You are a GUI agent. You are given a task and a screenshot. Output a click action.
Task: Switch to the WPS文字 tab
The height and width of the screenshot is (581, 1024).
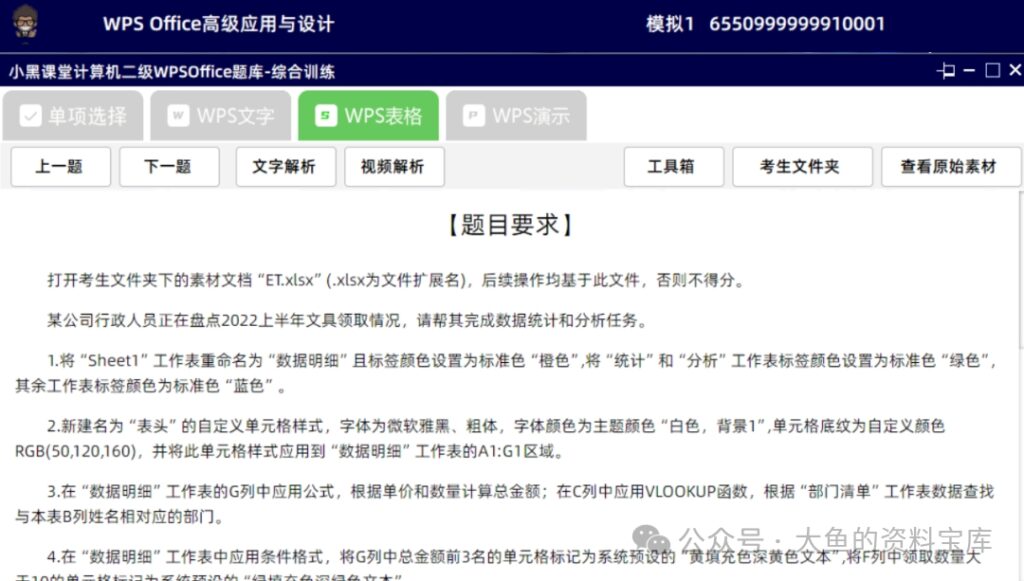tap(221, 116)
